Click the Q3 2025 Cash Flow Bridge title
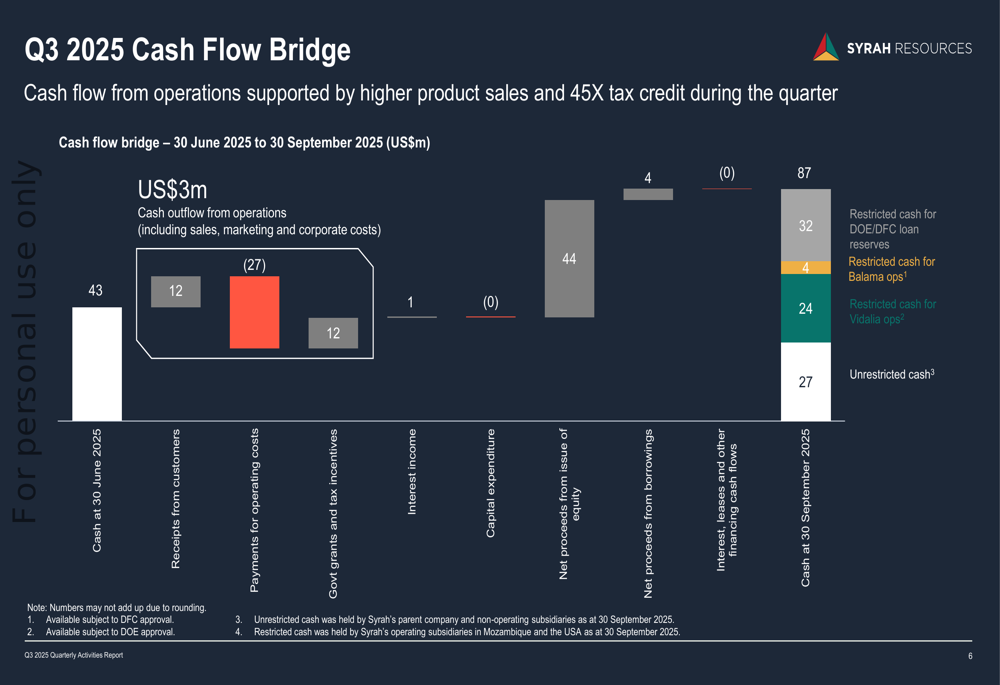The image size is (1000, 685). [x=188, y=49]
